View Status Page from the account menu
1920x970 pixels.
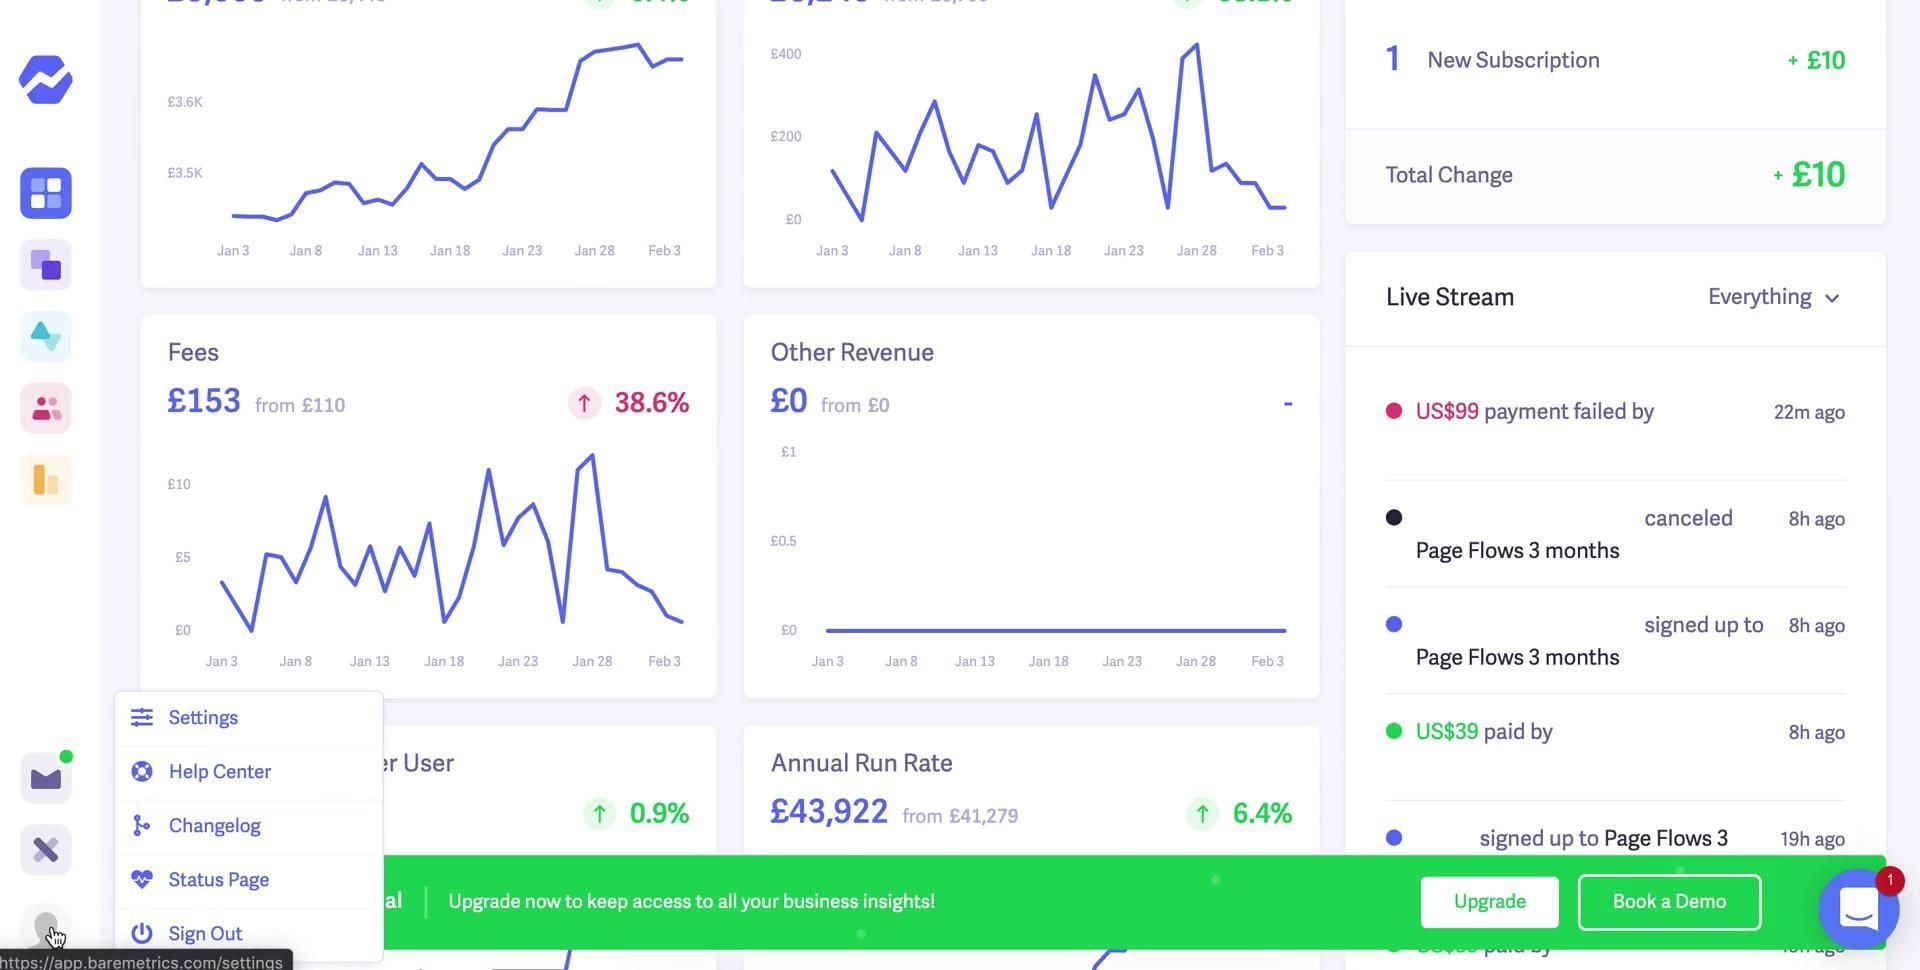(218, 880)
